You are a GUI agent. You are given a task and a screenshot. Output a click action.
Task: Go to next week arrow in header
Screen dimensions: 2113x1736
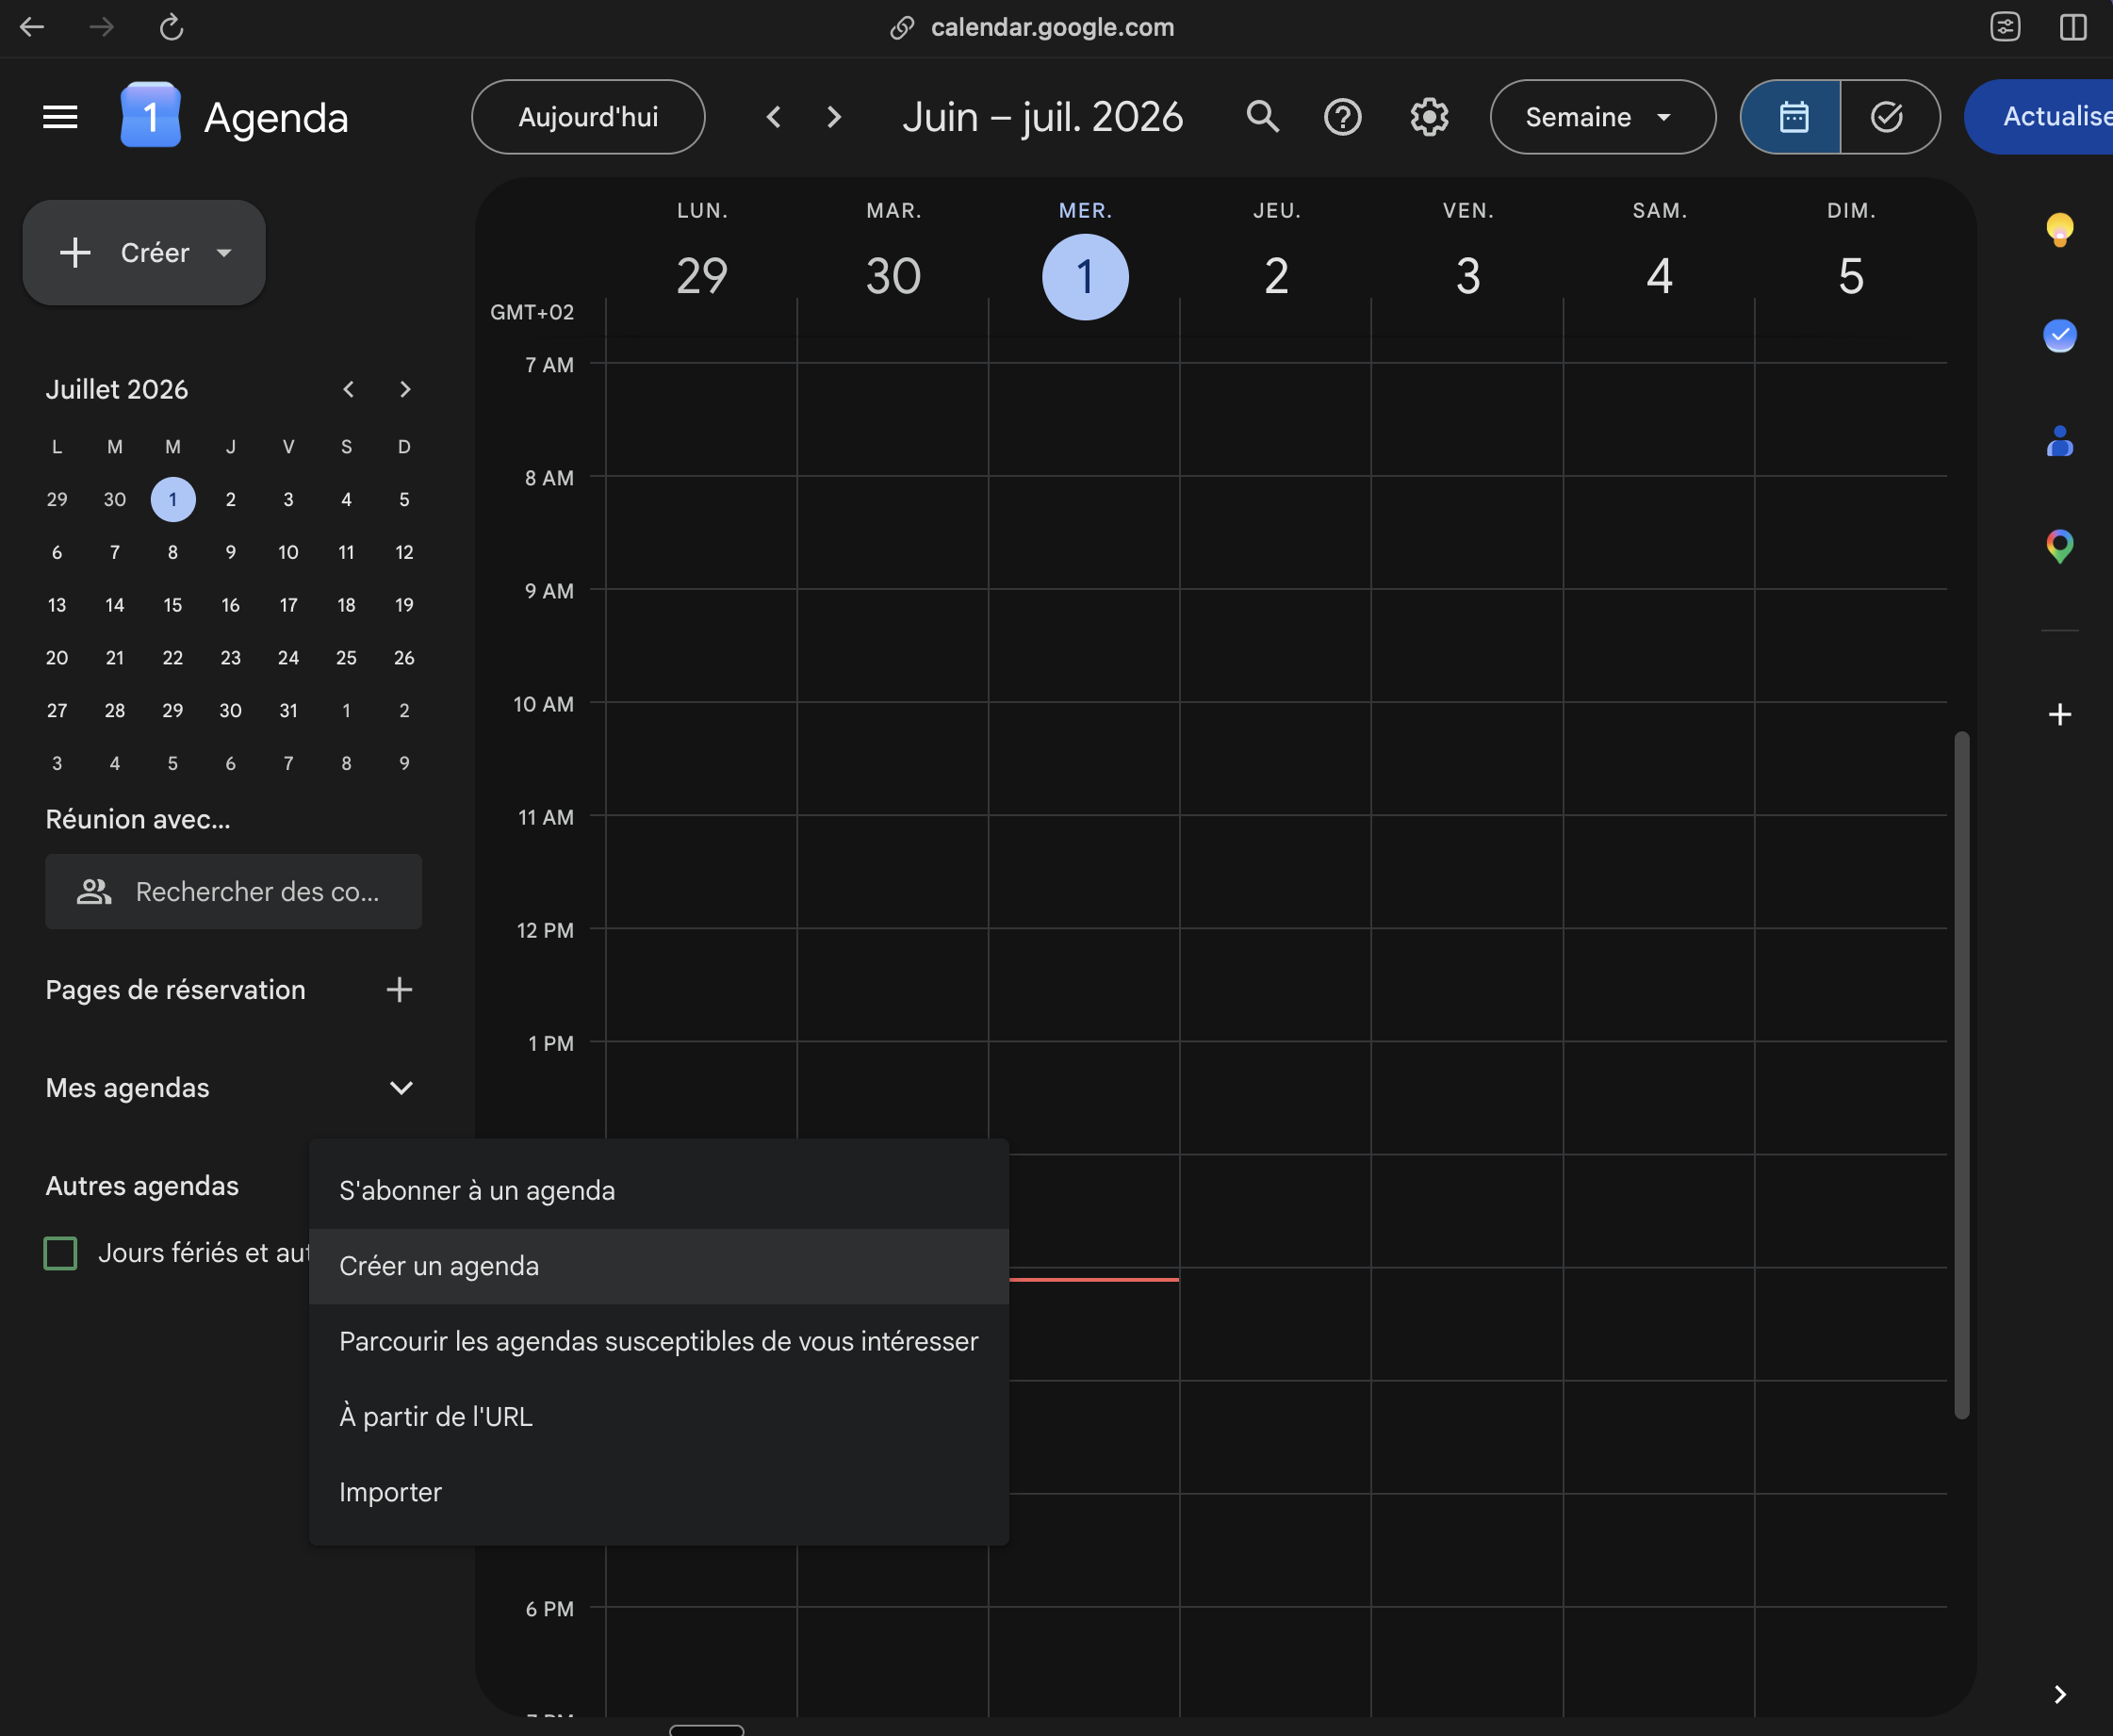tap(834, 117)
